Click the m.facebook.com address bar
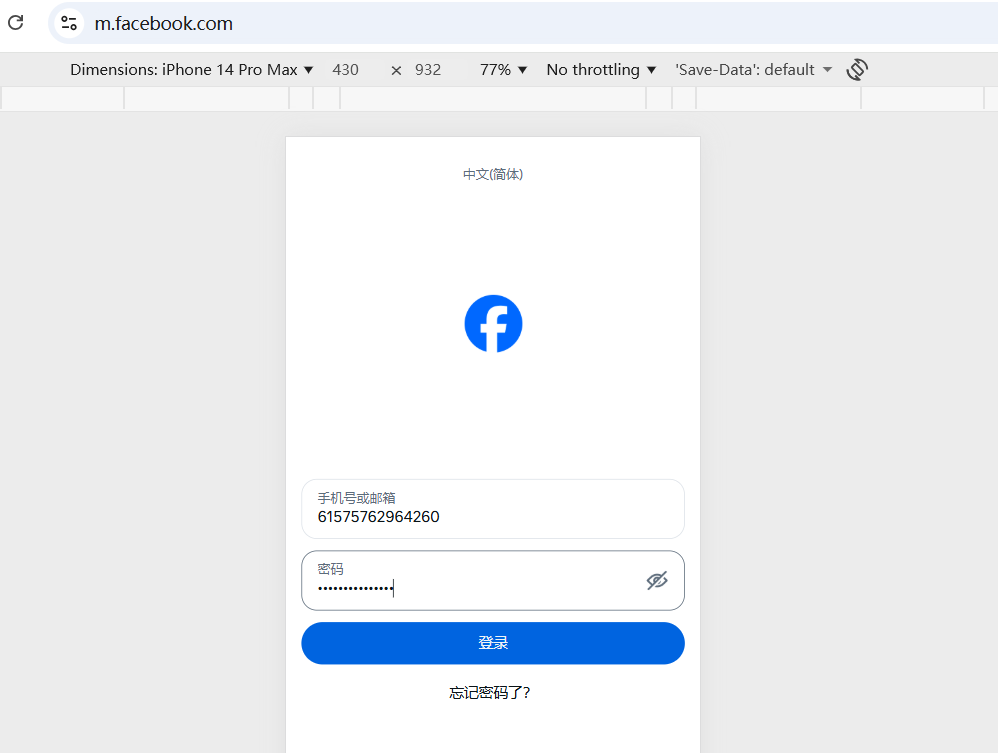998x753 pixels. (x=522, y=24)
